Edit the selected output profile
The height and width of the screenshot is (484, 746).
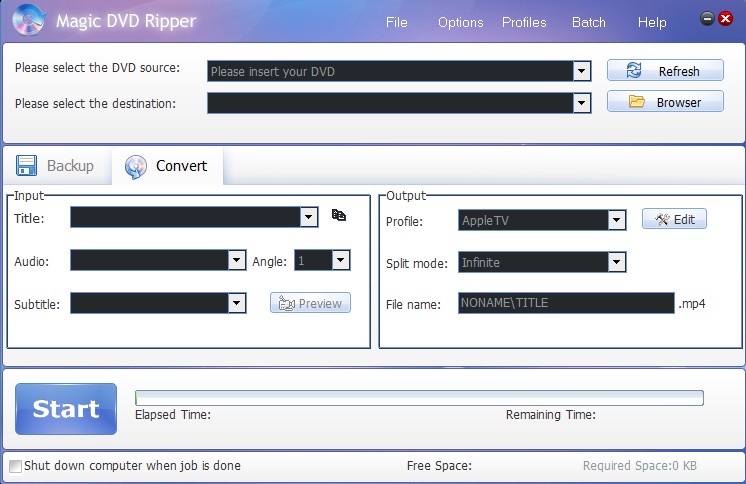674,219
